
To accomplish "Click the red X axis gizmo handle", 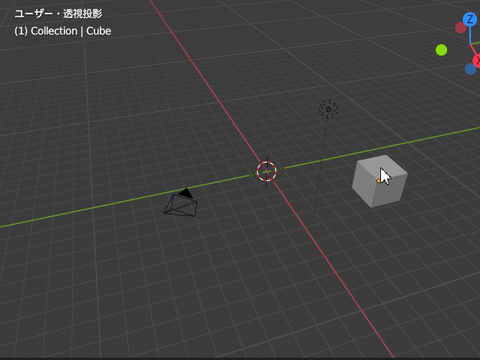I will (477, 61).
